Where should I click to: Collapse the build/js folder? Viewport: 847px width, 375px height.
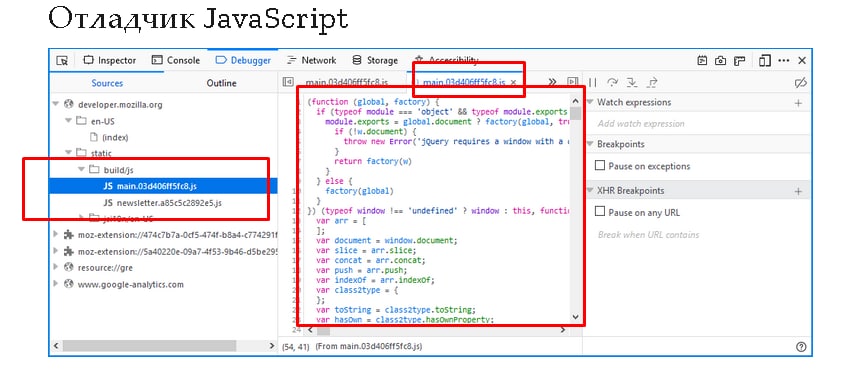pos(82,170)
